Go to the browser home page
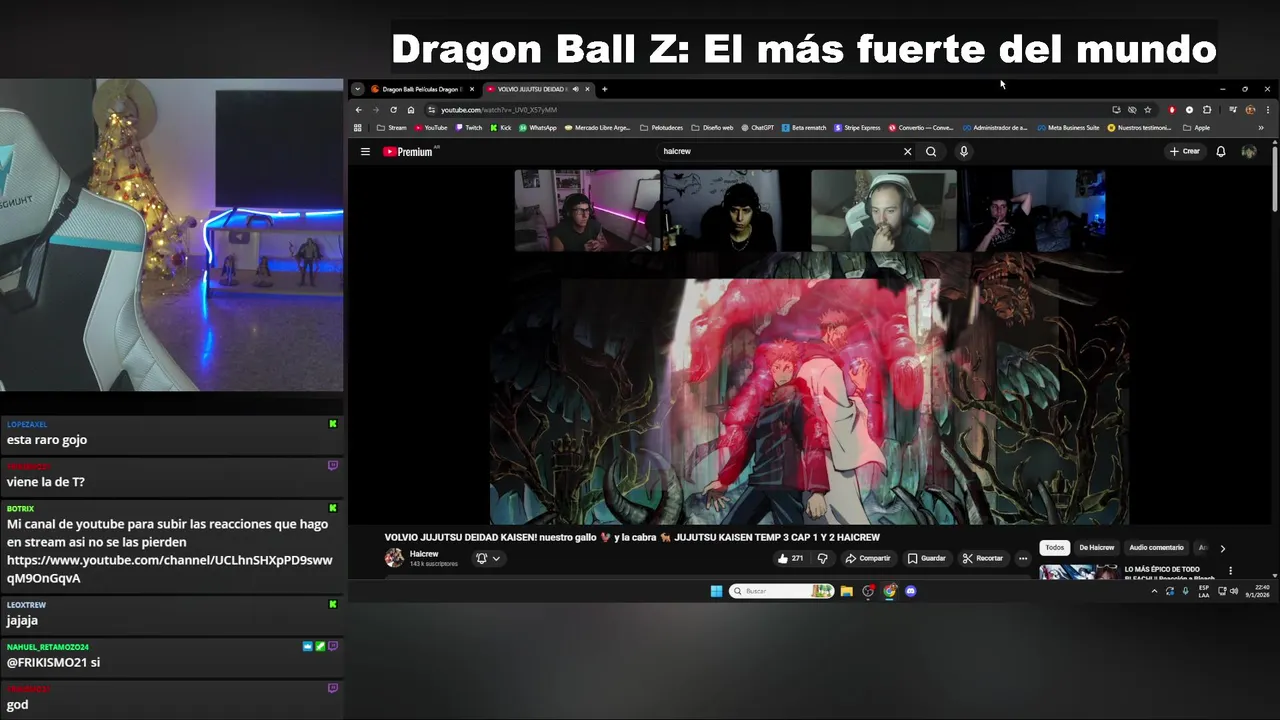This screenshot has width=1280, height=720. click(410, 110)
